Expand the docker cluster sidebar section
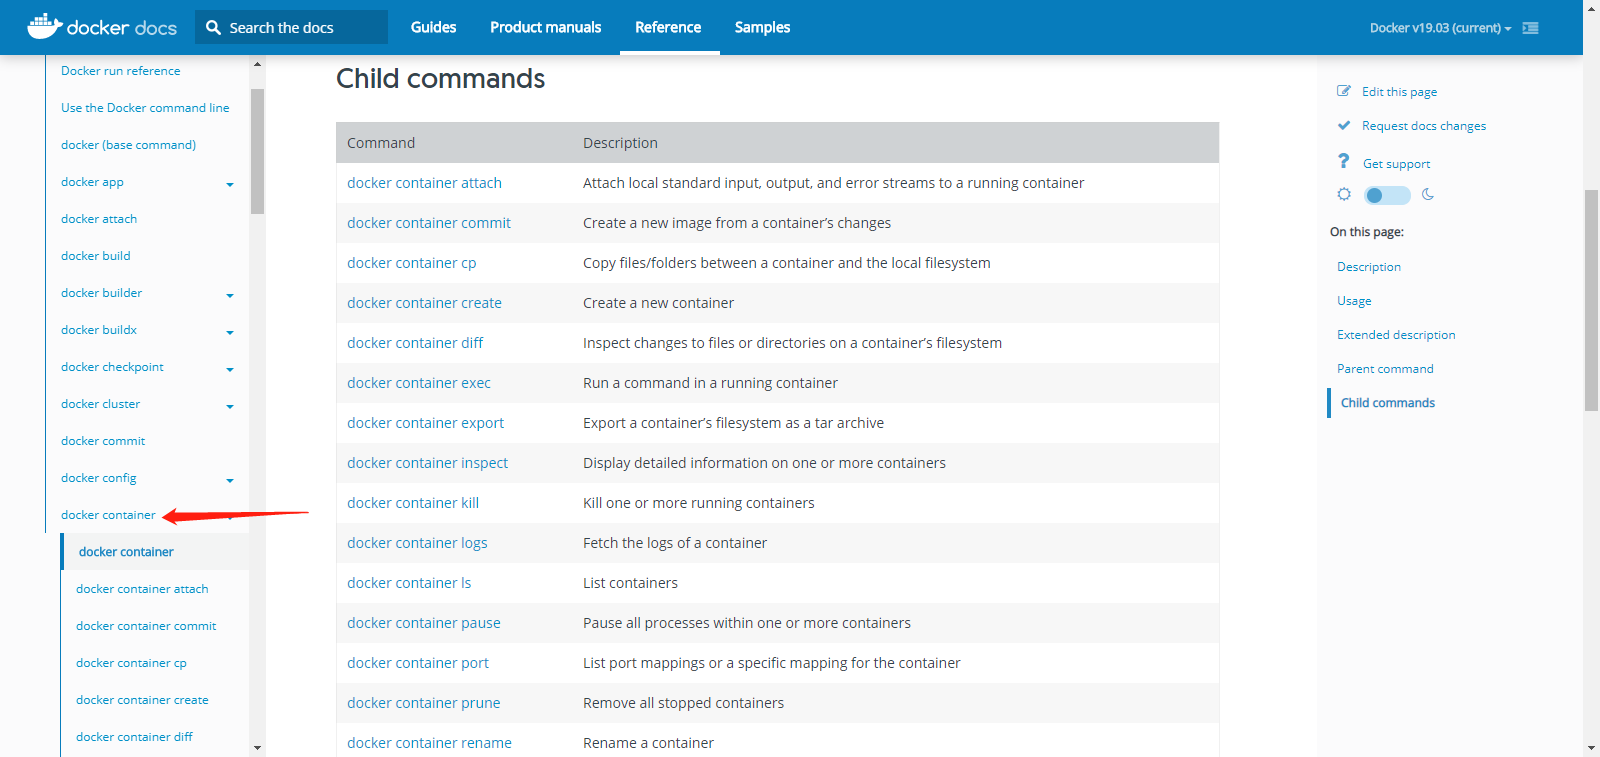Screen dimensions: 1600x757 click(230, 407)
